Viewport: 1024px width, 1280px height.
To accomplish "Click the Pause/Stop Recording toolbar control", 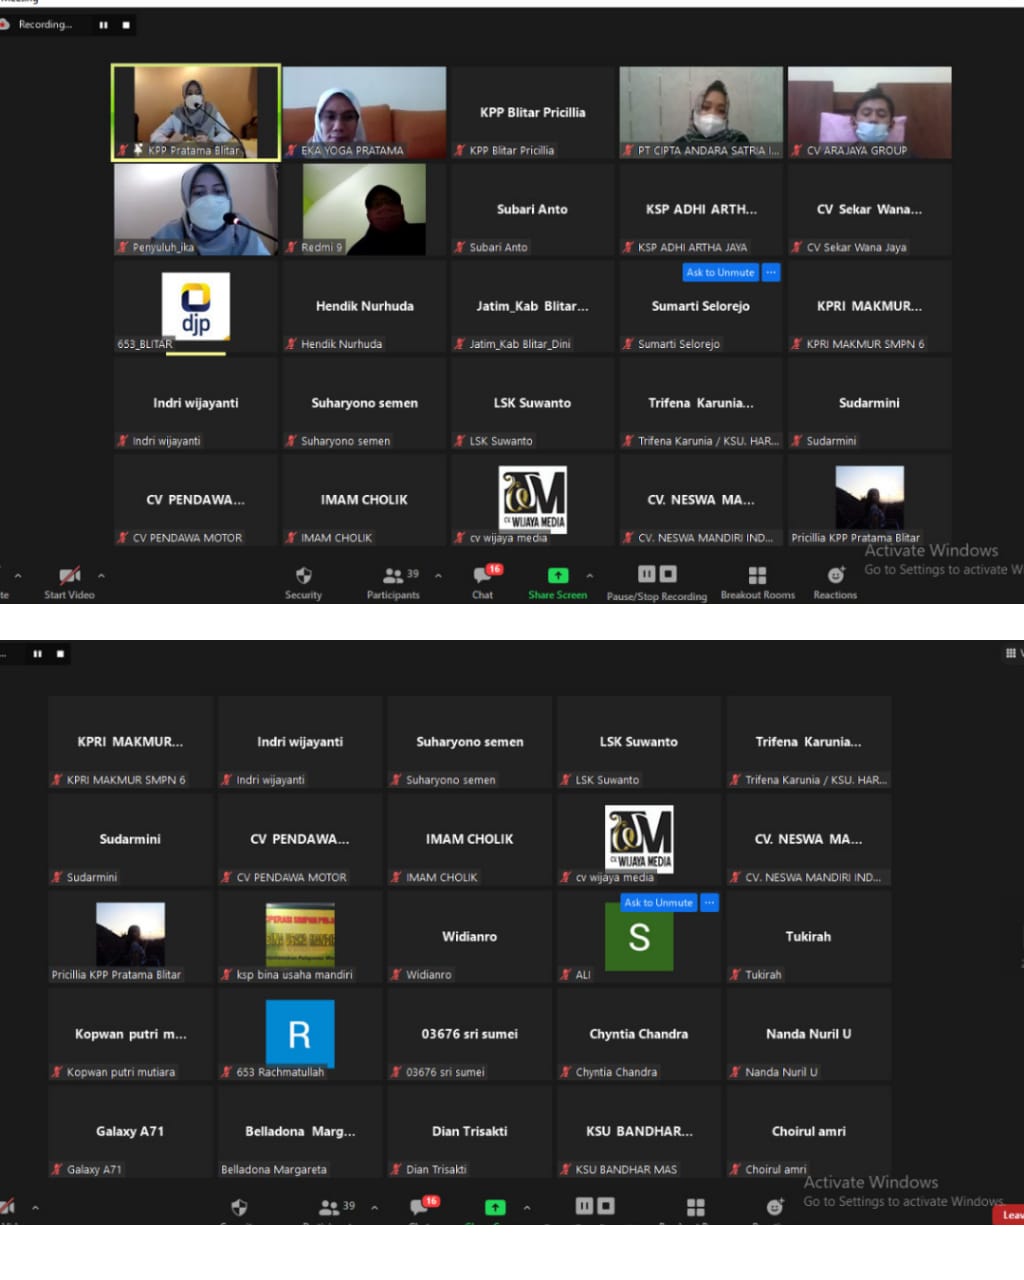I will 656,581.
